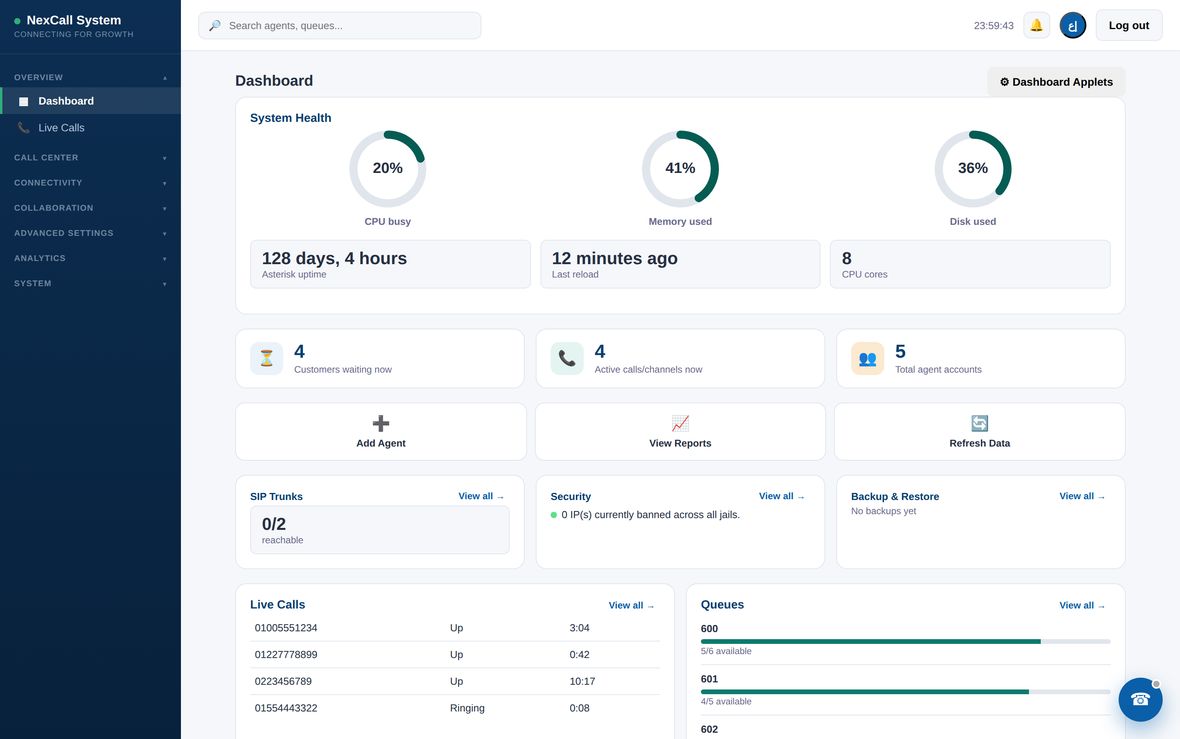Click the queue 600 availability bar
The image size is (1180, 739).
[x=905, y=641]
